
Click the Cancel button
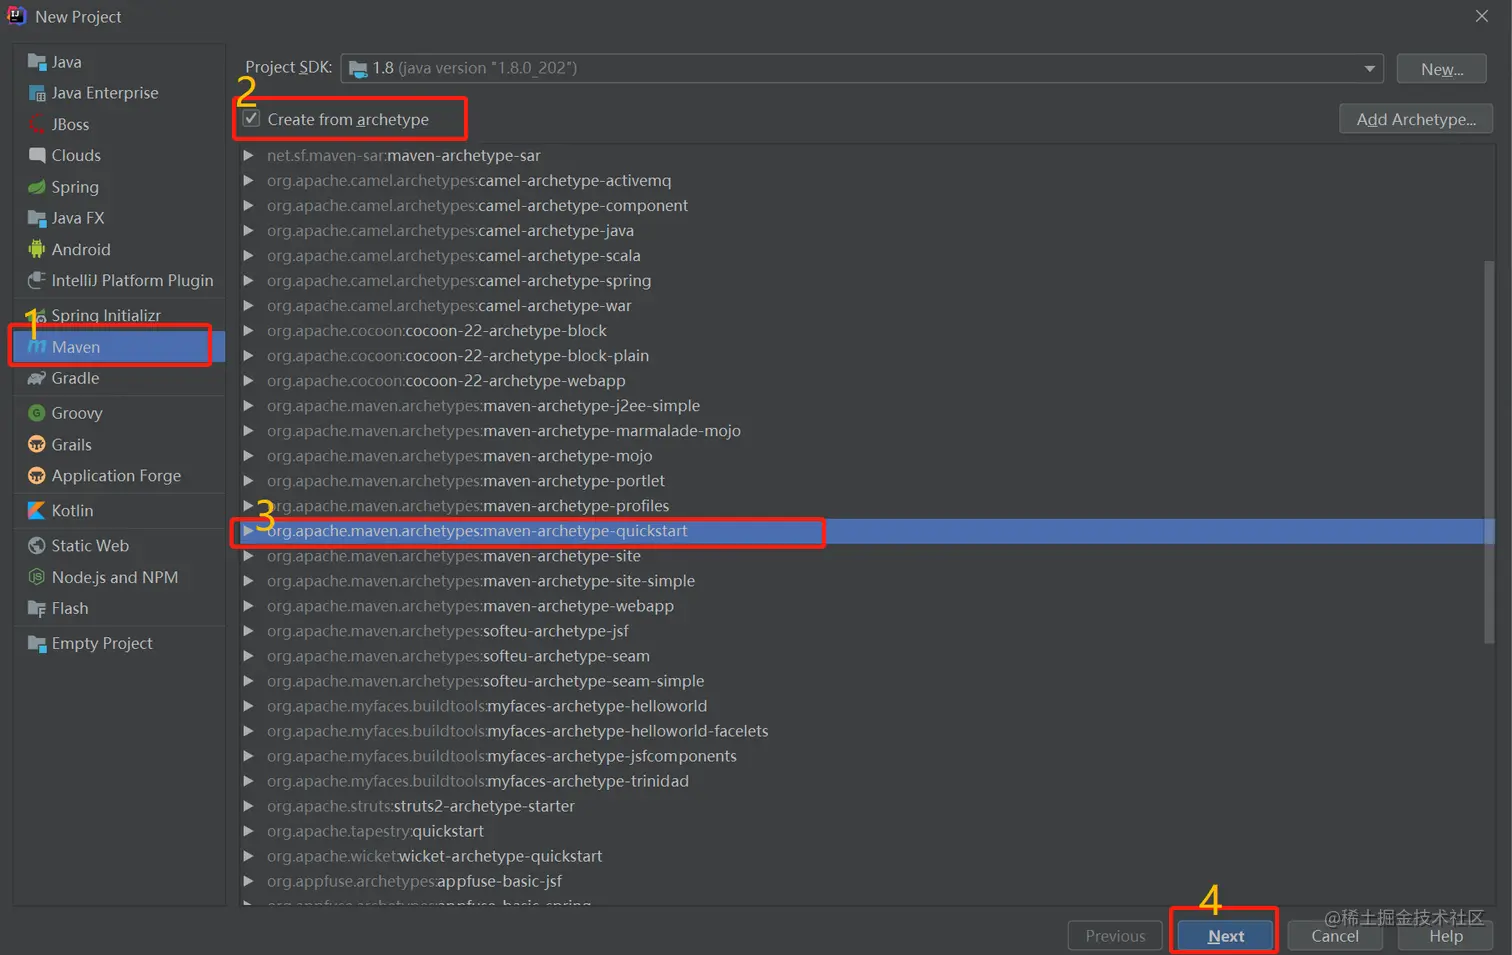tap(1335, 936)
